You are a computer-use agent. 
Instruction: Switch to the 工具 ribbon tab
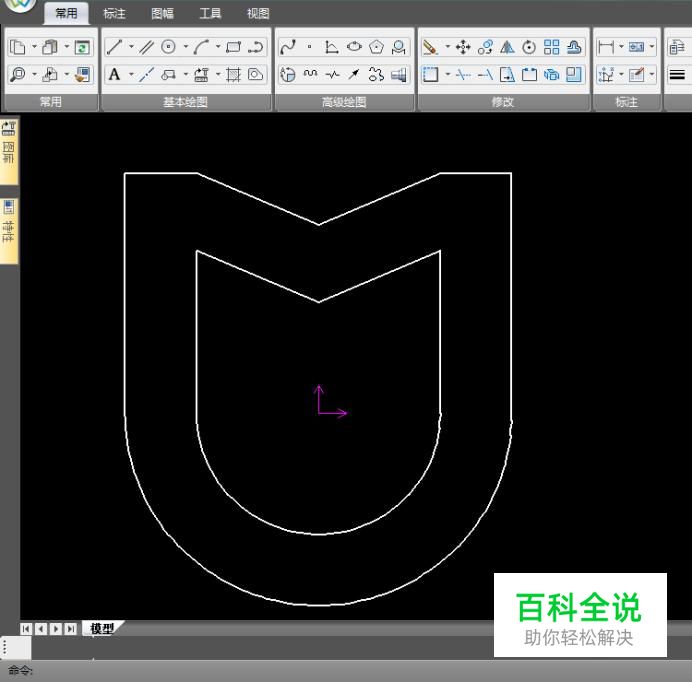click(210, 13)
